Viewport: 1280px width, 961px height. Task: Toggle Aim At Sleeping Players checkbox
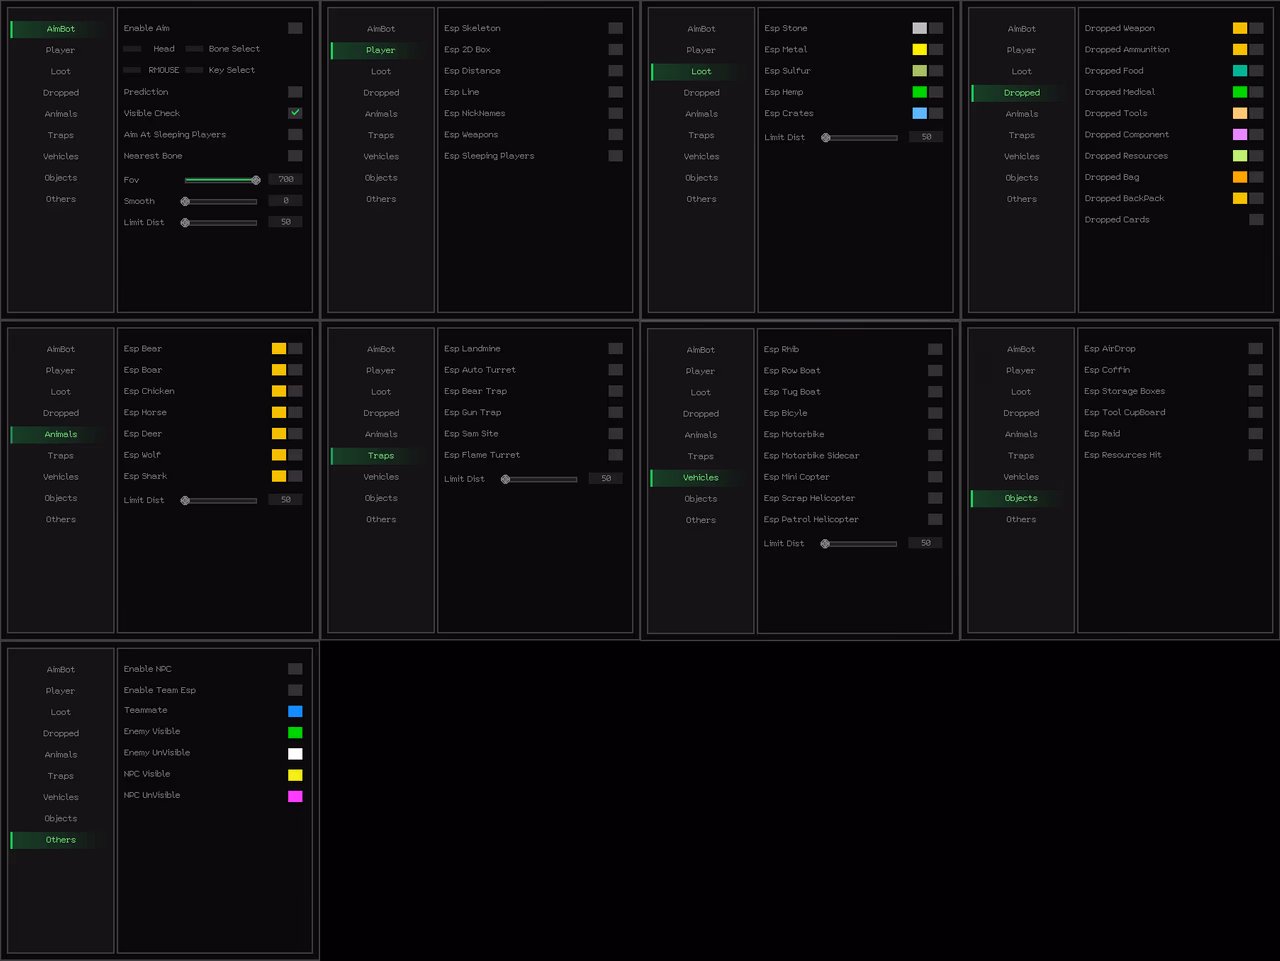point(295,134)
